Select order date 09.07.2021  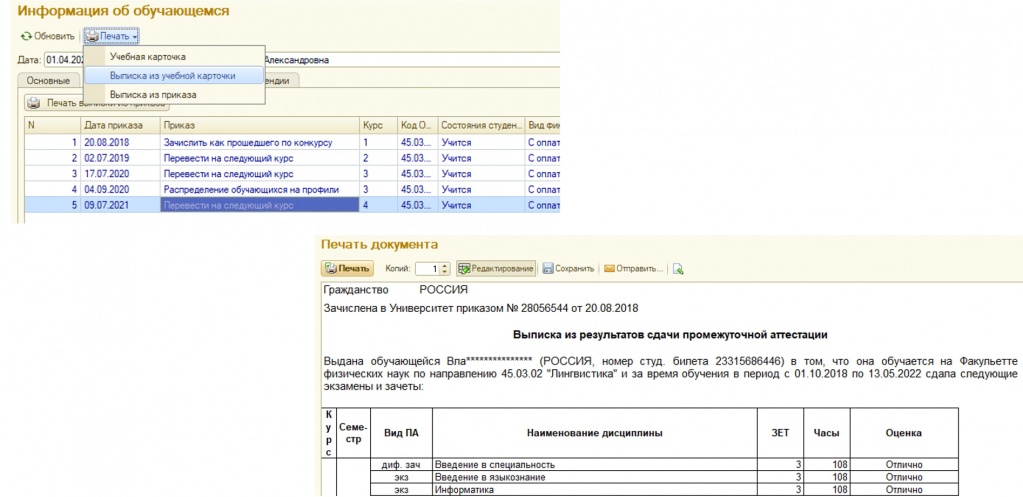click(x=120, y=205)
